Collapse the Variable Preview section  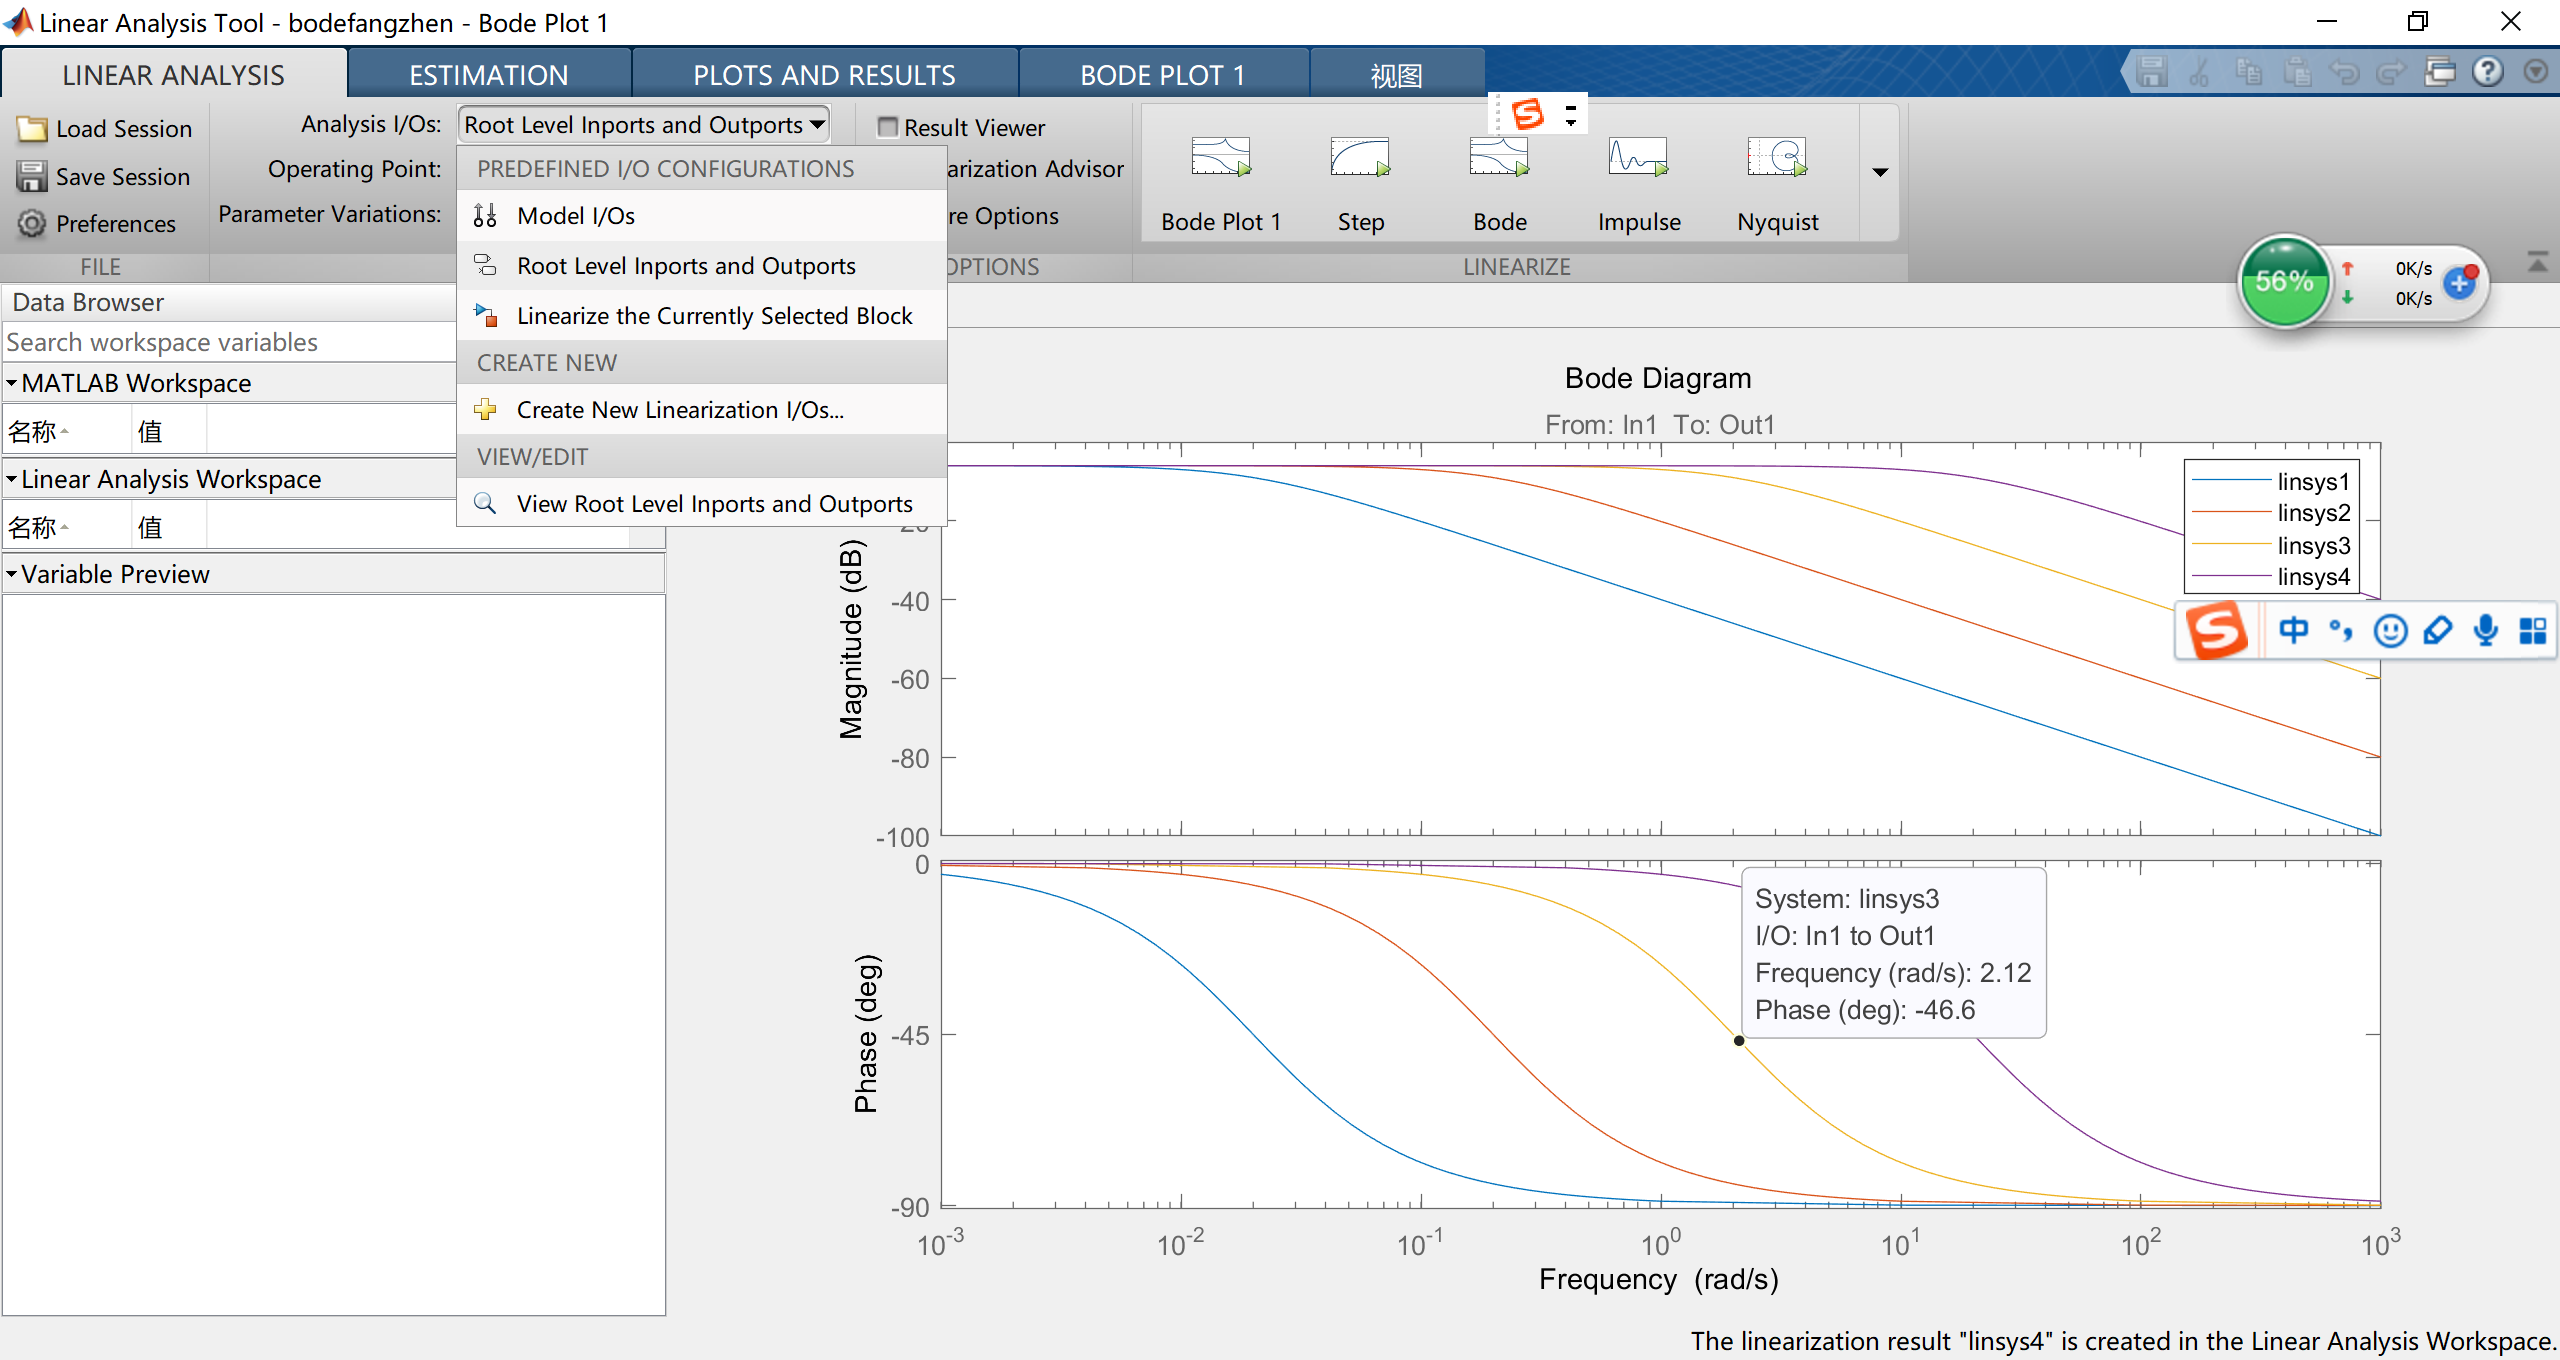point(12,574)
